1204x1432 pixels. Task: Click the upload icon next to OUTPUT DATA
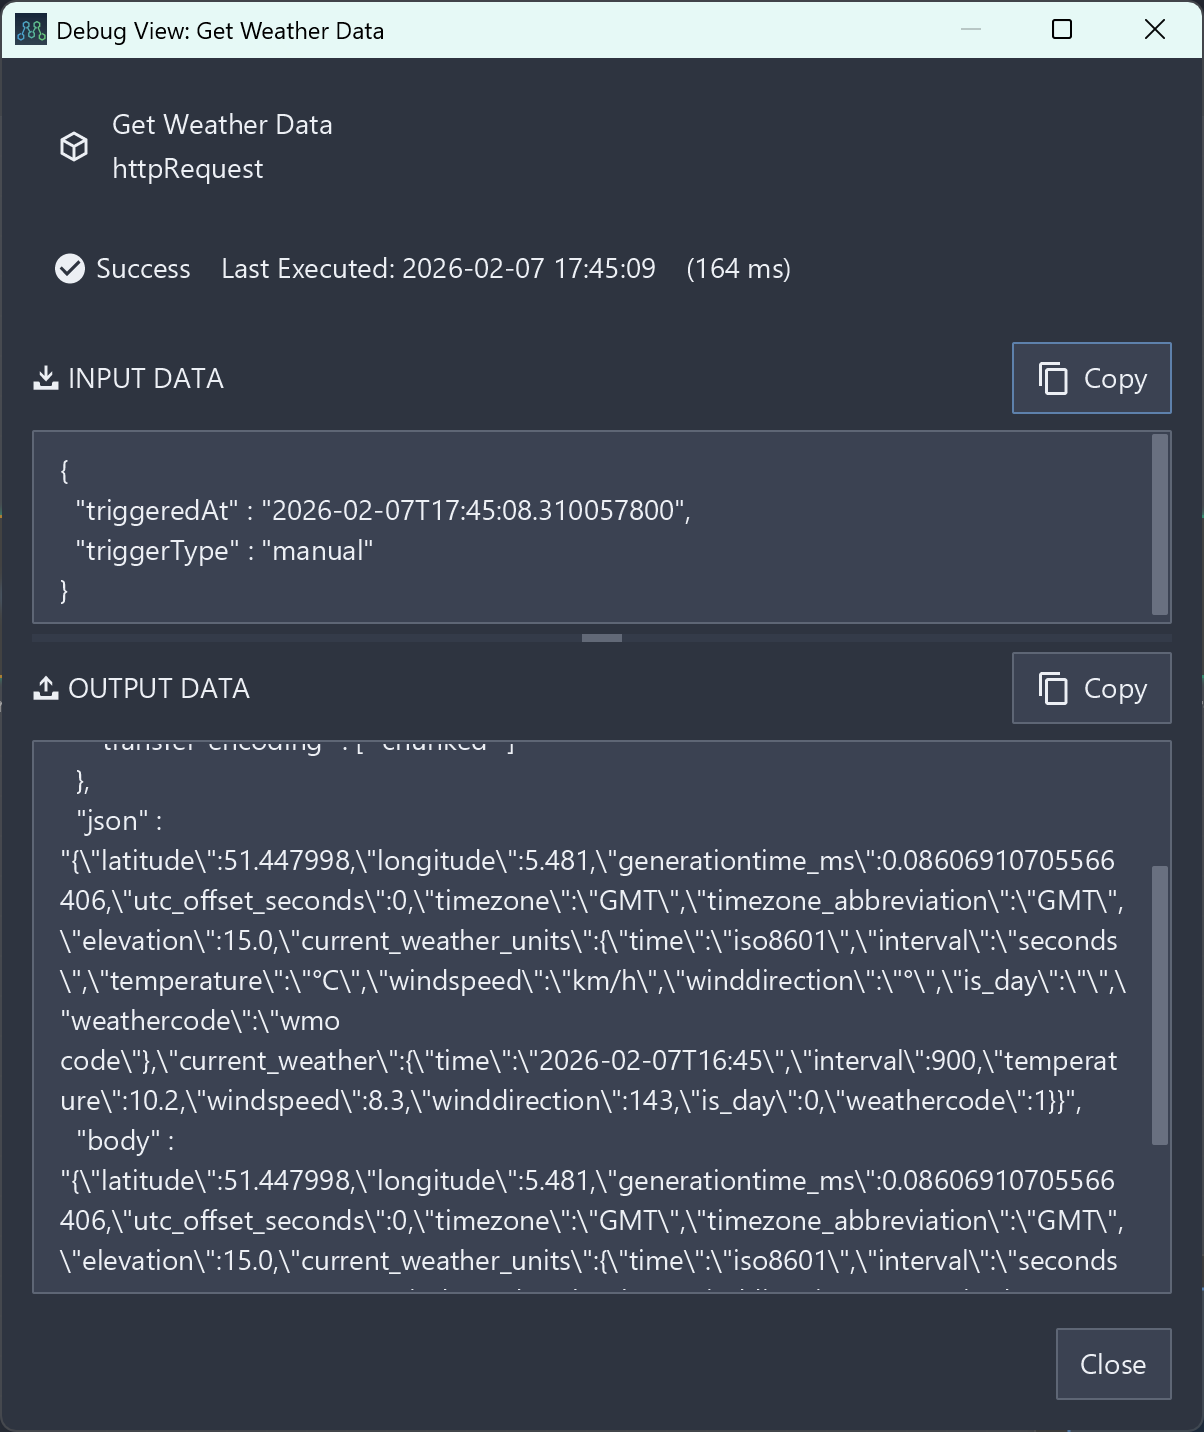46,687
